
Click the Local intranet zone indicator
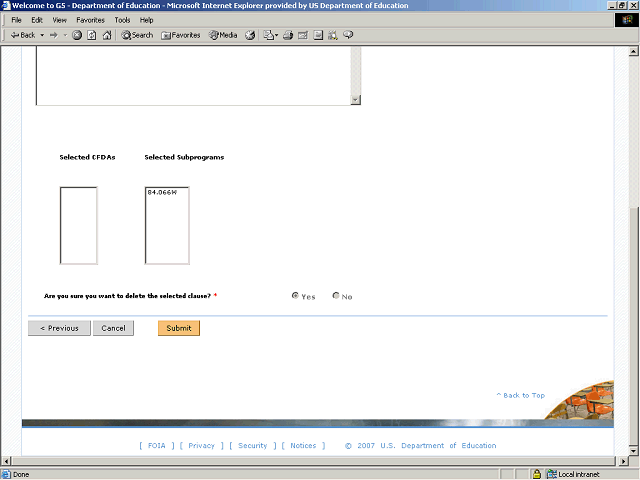[x=575, y=474]
